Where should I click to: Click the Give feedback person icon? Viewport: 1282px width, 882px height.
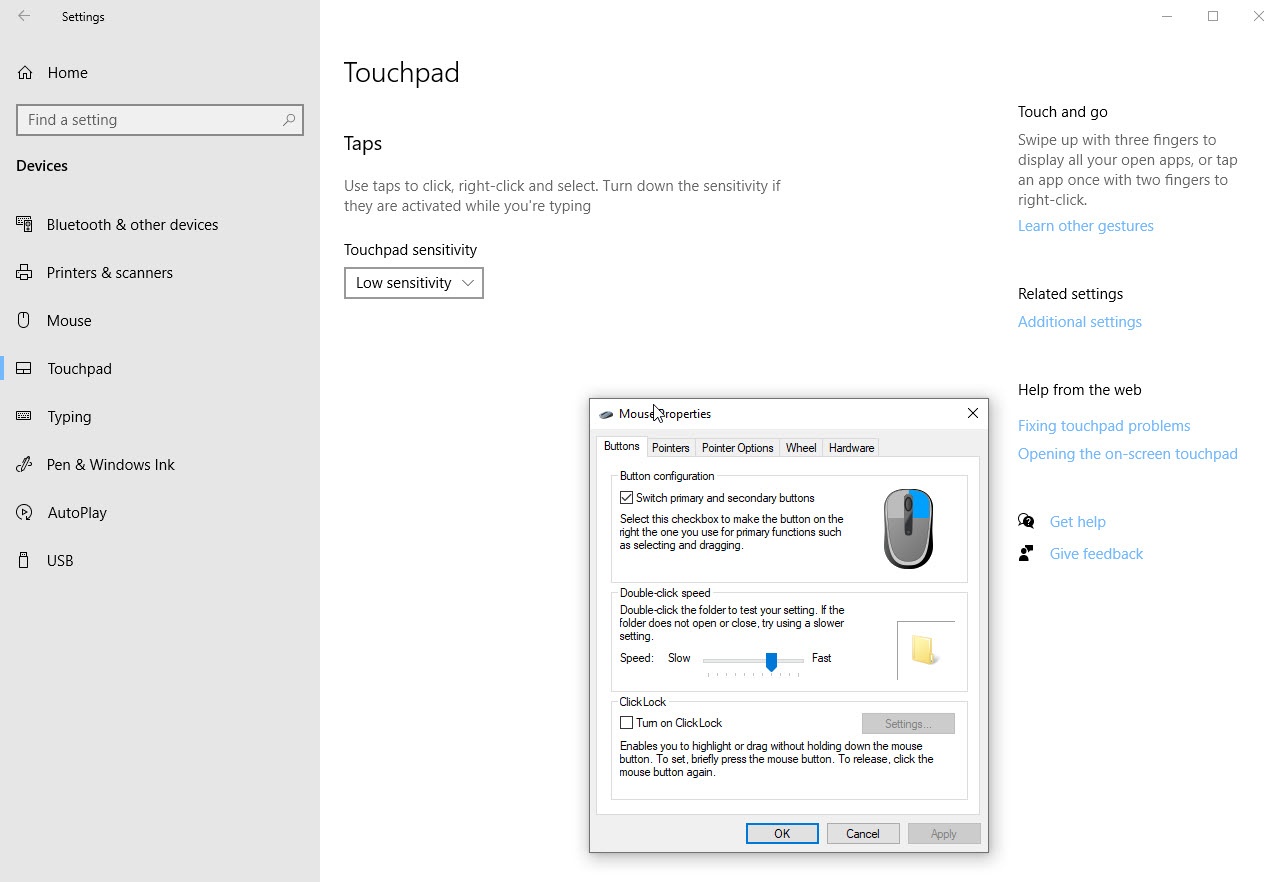[x=1026, y=553]
